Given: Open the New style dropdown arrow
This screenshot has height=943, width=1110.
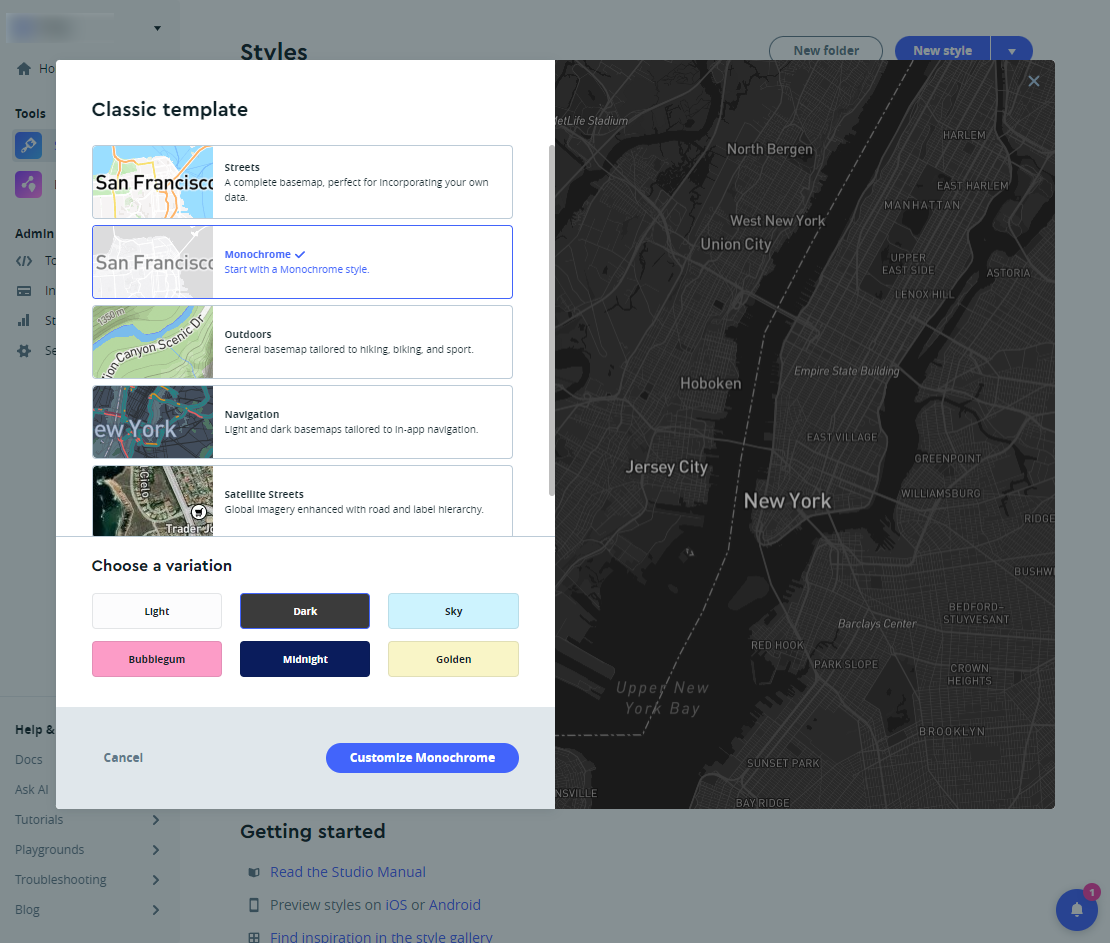Looking at the screenshot, I should click(x=1012, y=50).
